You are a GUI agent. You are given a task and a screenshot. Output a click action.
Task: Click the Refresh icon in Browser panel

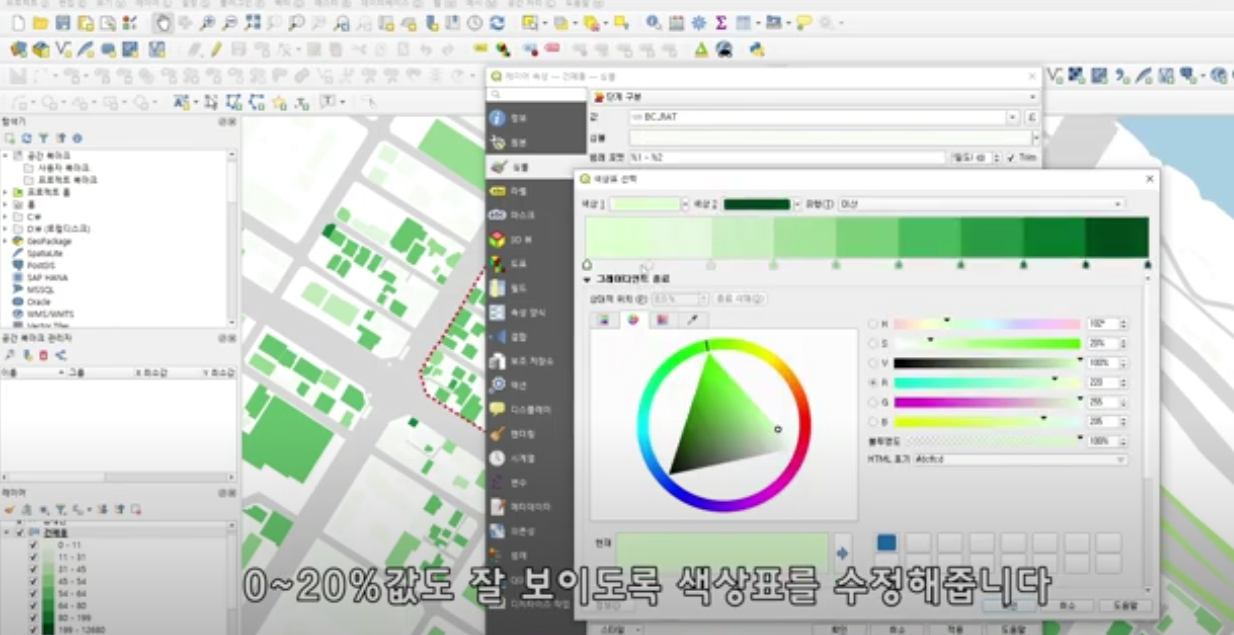coord(26,138)
